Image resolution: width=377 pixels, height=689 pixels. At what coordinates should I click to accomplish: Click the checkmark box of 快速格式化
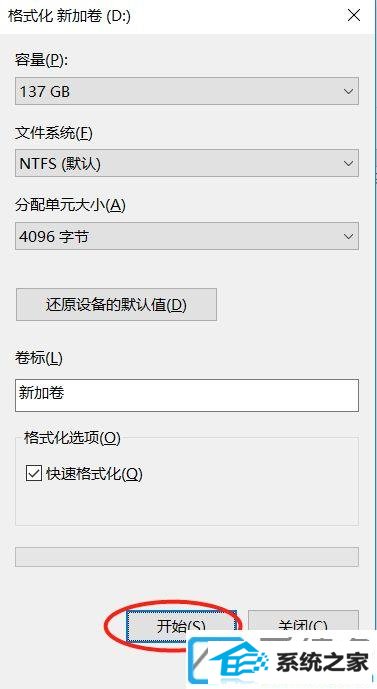(34, 474)
